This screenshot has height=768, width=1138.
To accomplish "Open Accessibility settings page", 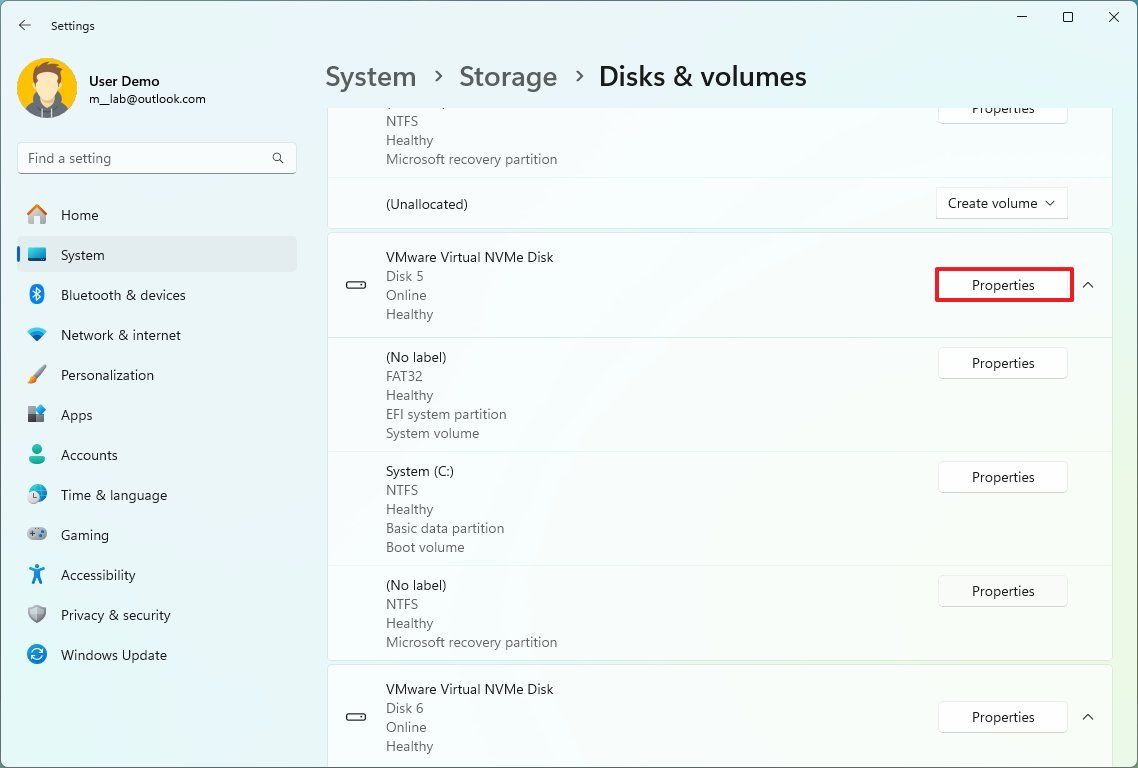I will click(97, 575).
